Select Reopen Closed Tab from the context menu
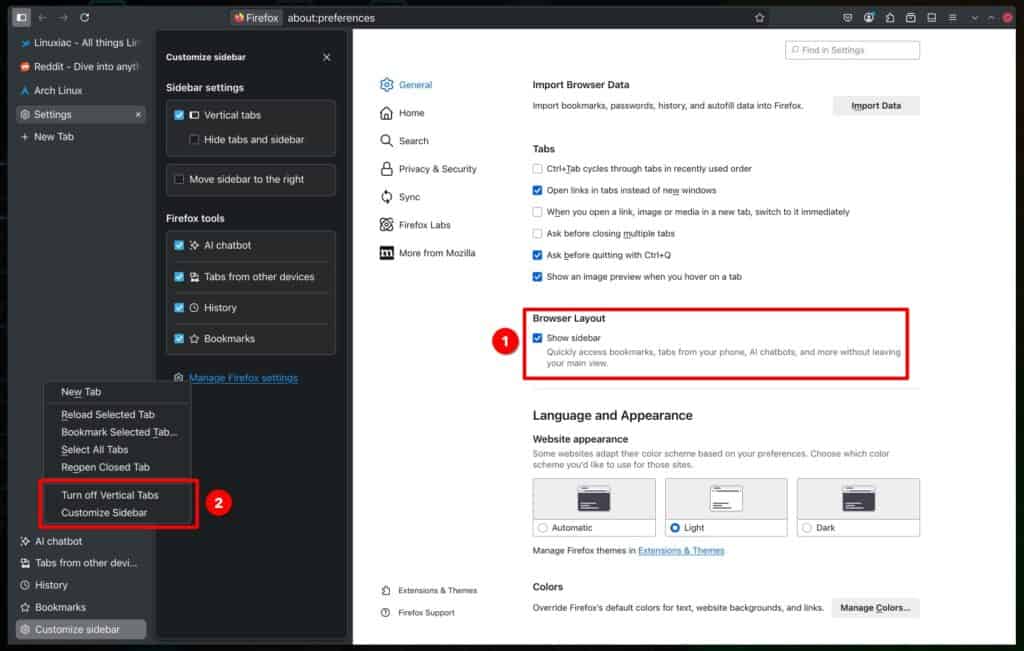Screen dimensions: 1024x651 [105, 467]
